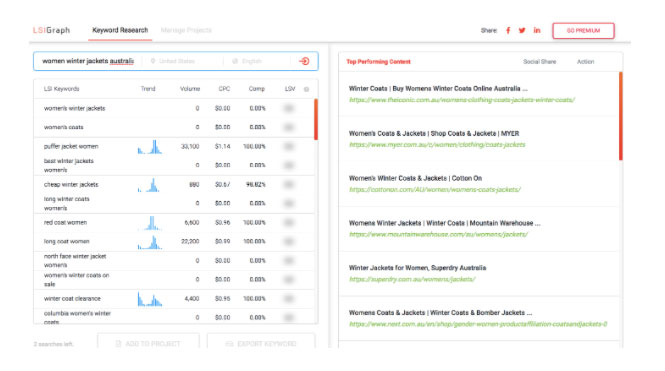Open the Manage Projects tab

(186, 31)
